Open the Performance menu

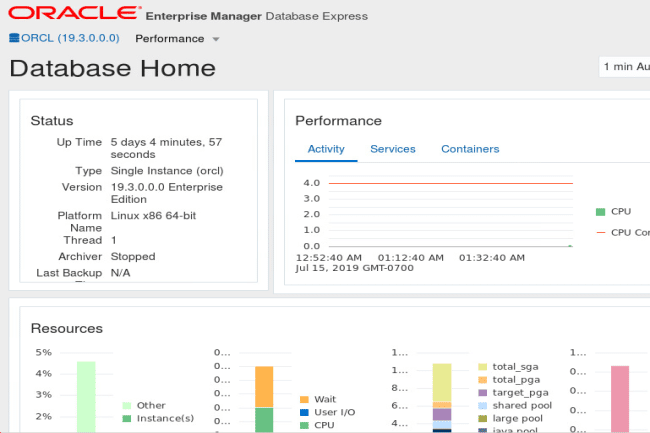170,39
